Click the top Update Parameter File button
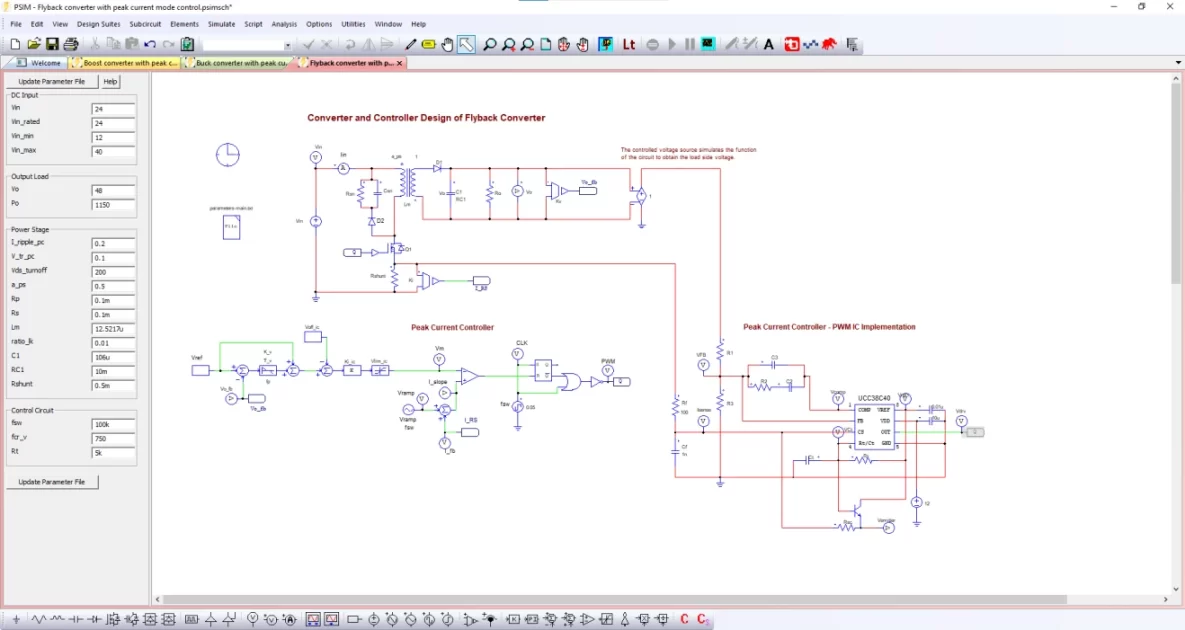This screenshot has width=1185, height=630. coord(52,81)
